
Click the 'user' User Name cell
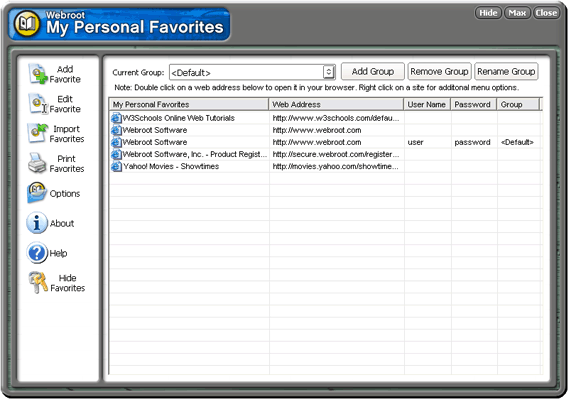point(415,142)
